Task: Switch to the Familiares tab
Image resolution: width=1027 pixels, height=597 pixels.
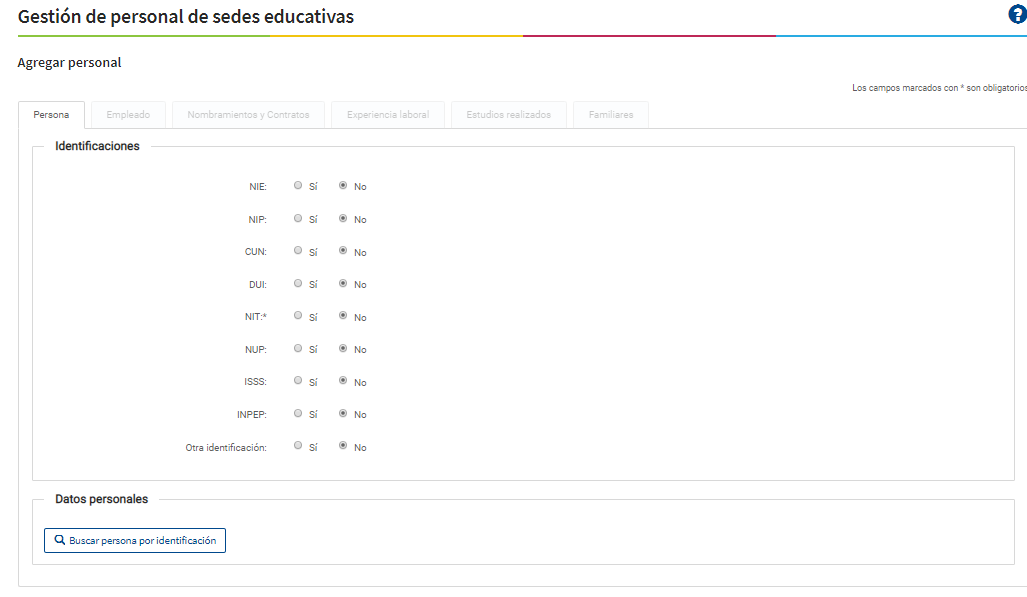Action: 610,115
